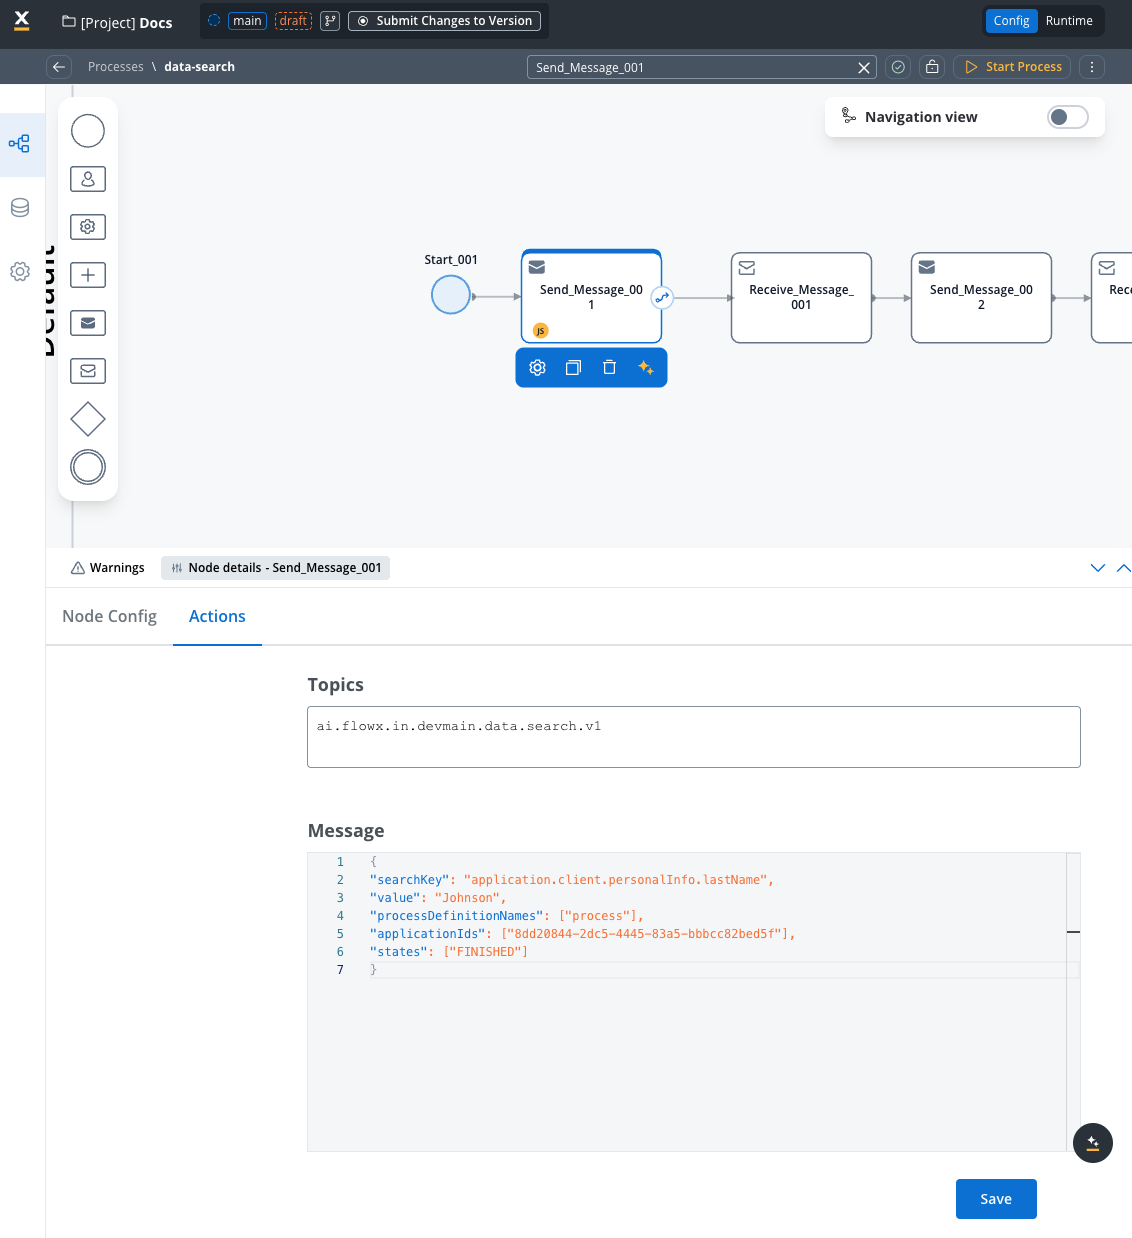Open the process designer sidebar icon
This screenshot has height=1238, width=1132.
19,144
